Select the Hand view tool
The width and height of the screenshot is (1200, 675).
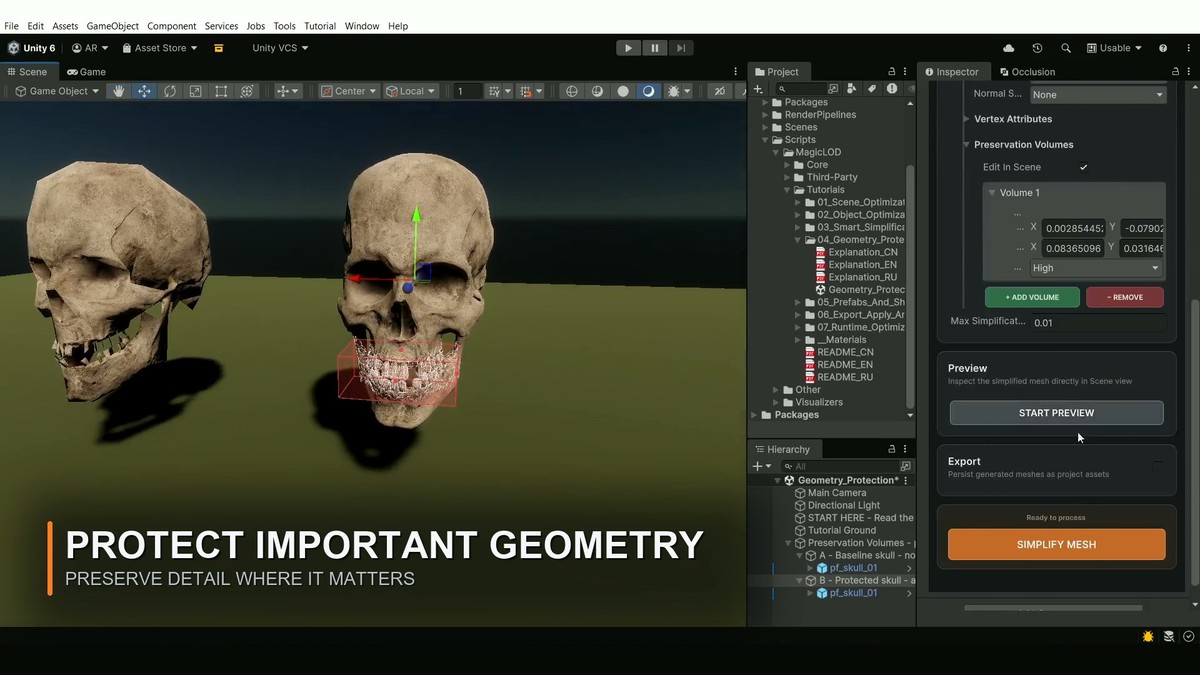pyautogui.click(x=119, y=91)
